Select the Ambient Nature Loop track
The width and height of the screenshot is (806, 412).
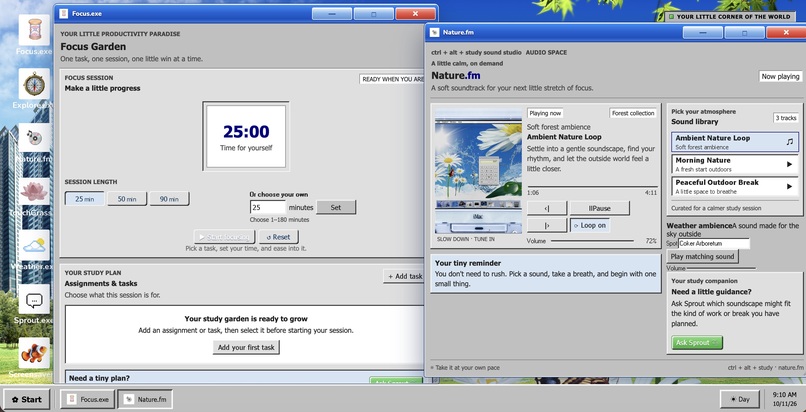point(735,142)
